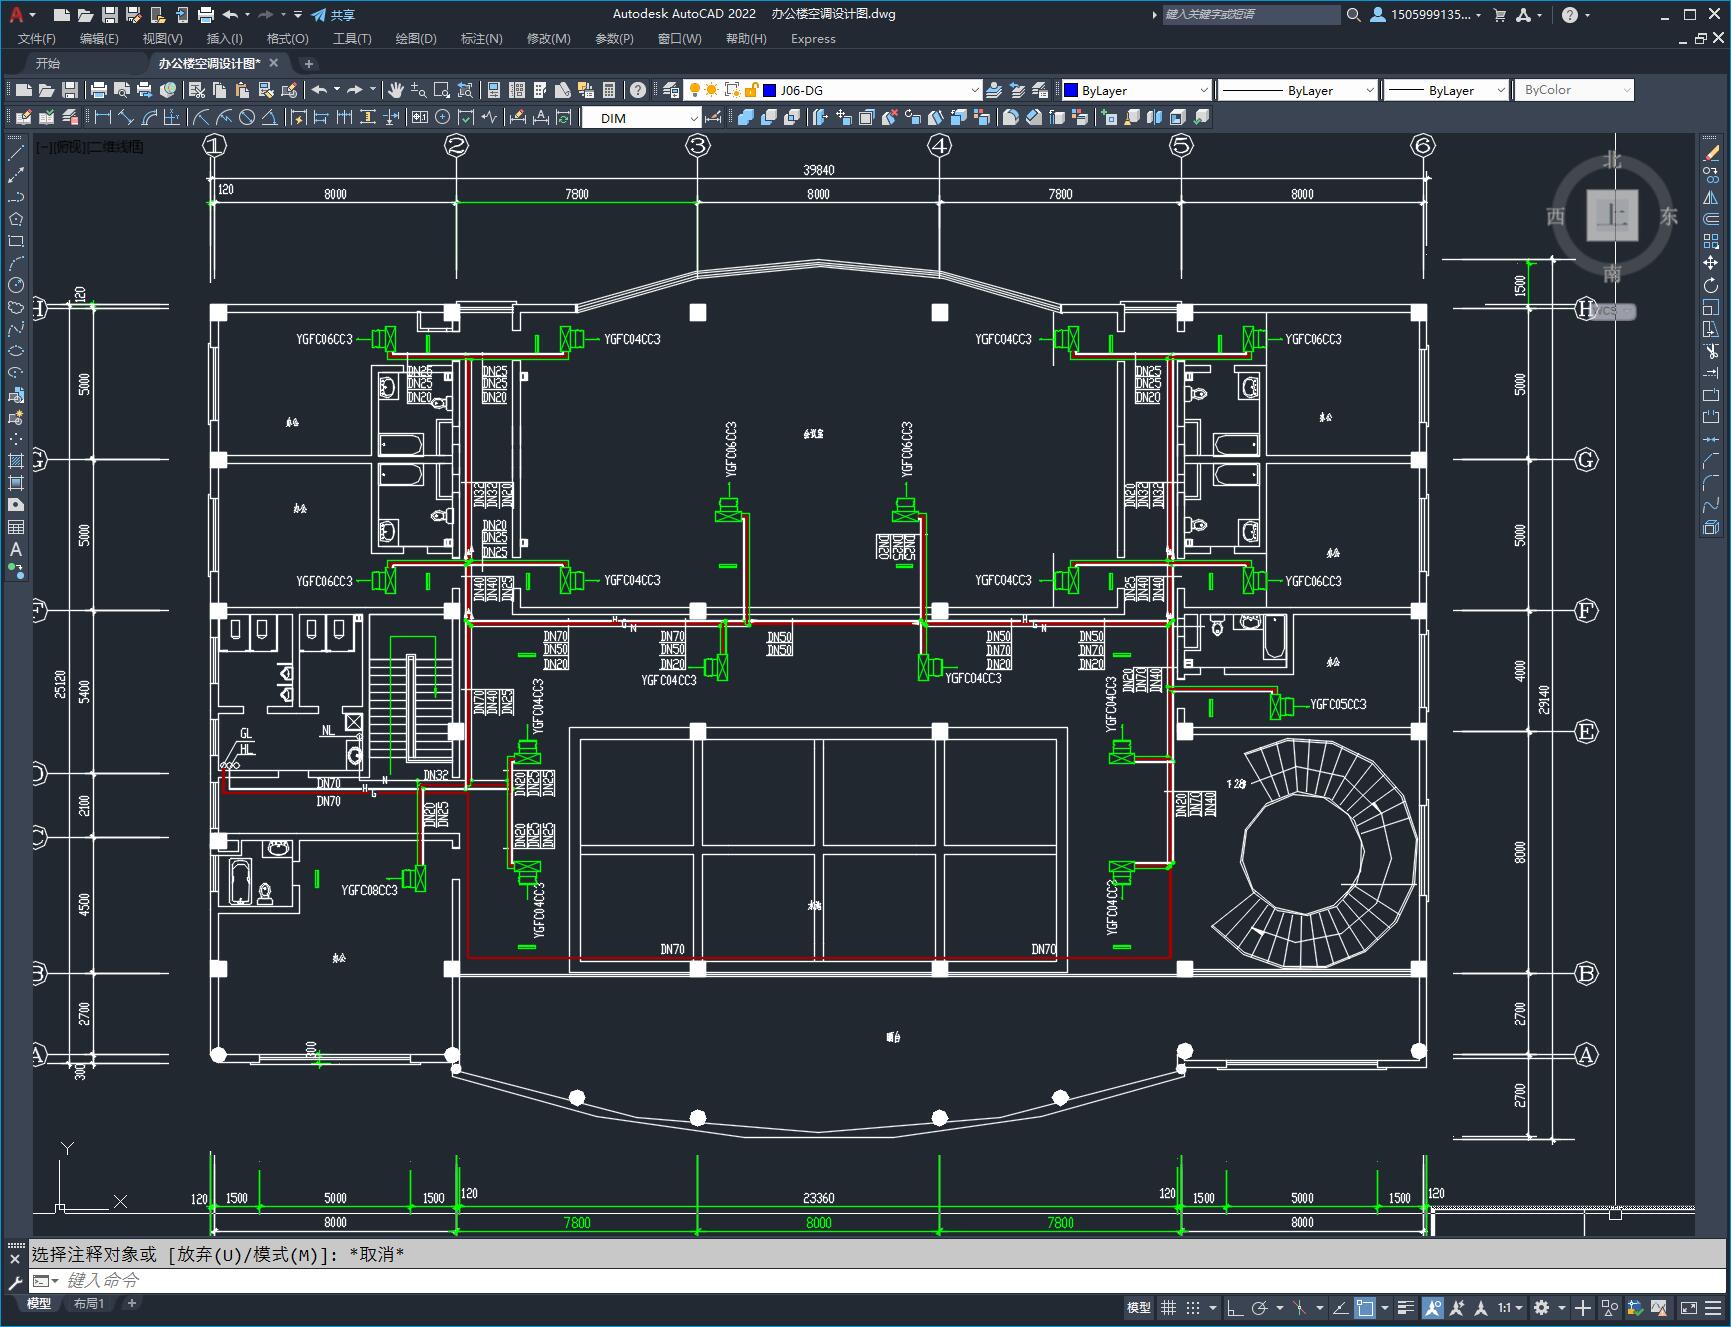Toggle annotation visibility in status bar
This screenshot has height=1327, width=1731.
pyautogui.click(x=1433, y=1308)
